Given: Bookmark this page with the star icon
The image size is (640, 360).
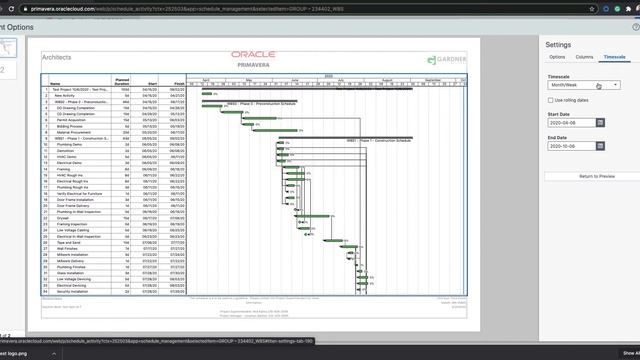Looking at the screenshot, I should (x=591, y=9).
